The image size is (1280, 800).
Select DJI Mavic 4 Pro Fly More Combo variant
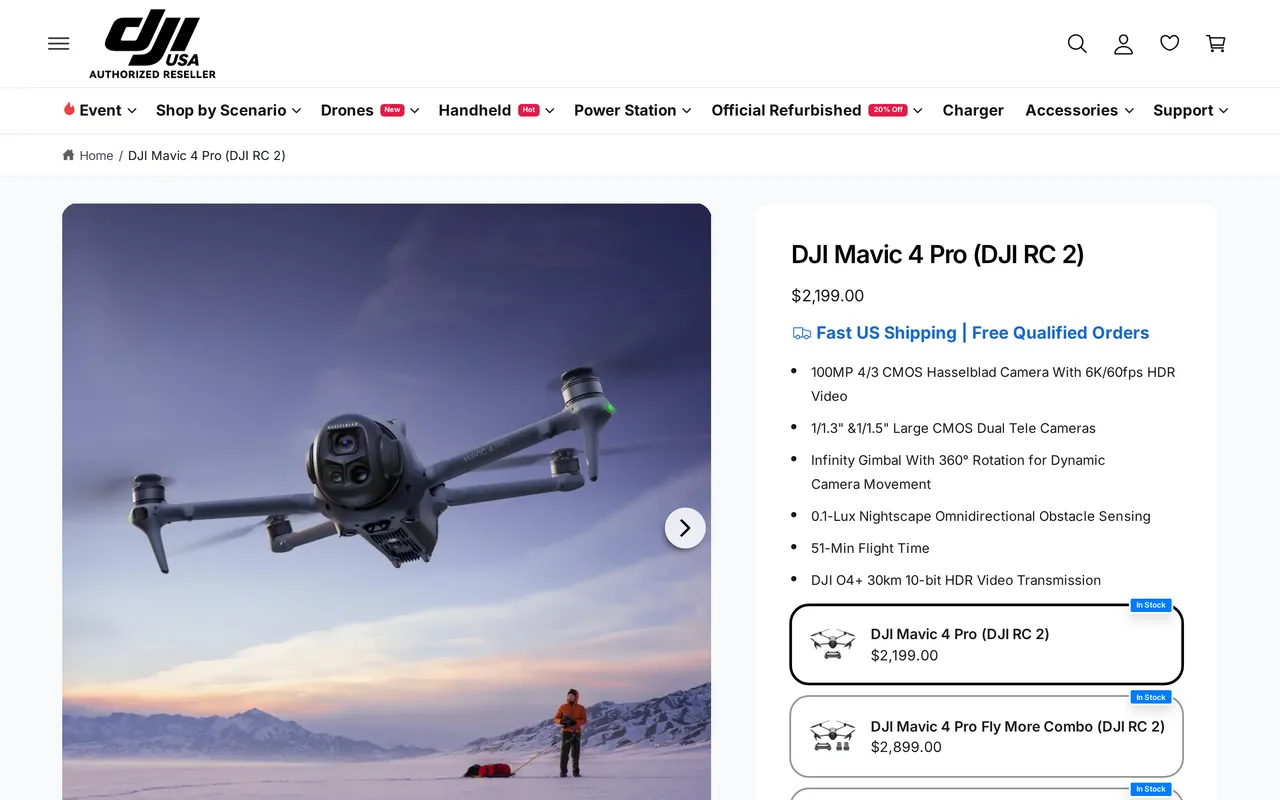click(x=986, y=736)
